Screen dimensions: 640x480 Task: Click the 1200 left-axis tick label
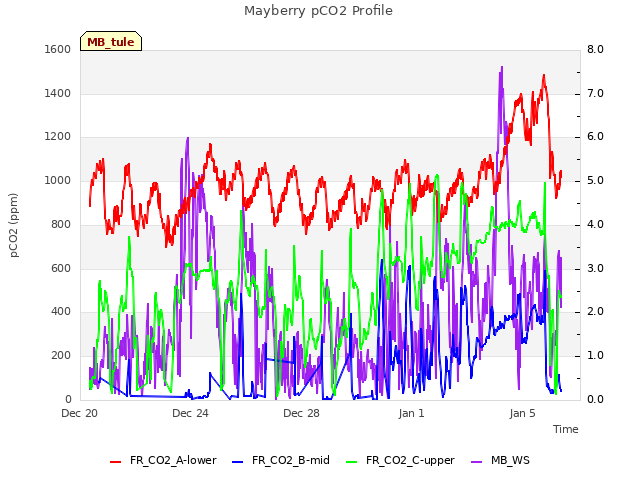[58, 137]
